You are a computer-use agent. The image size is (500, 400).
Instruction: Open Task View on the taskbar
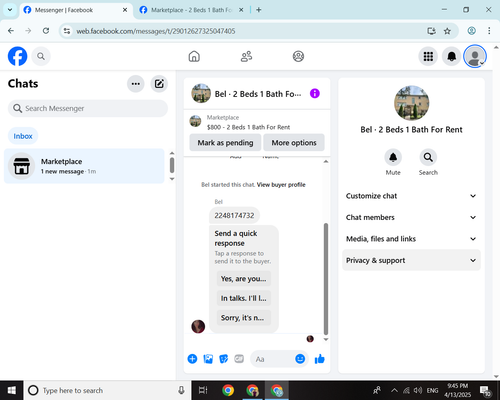tap(203, 390)
